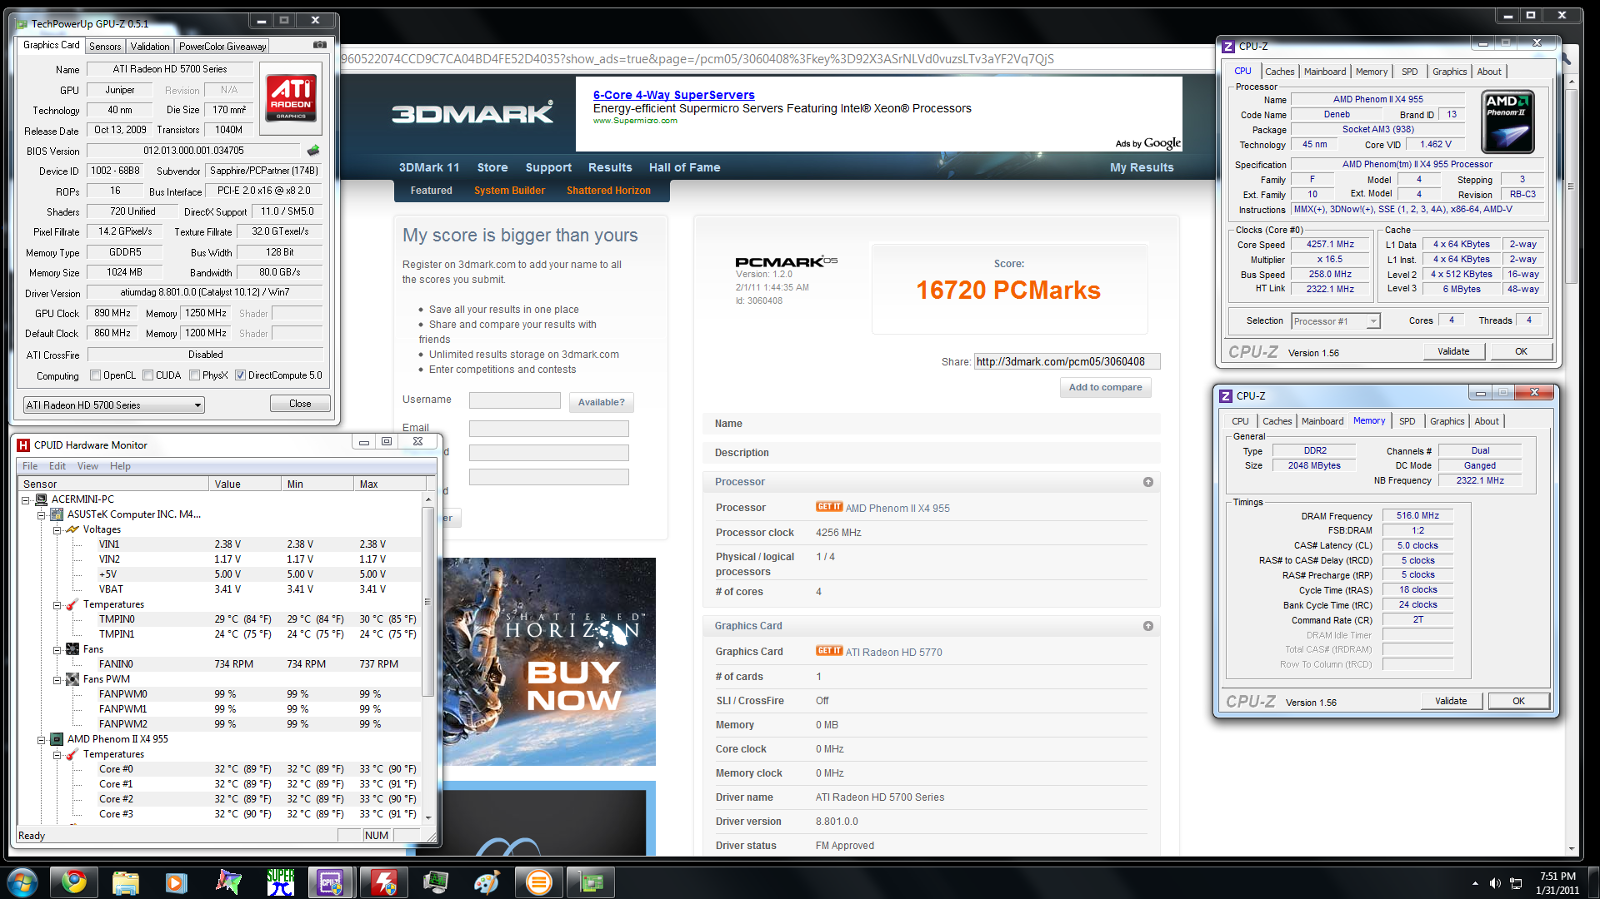This screenshot has width=1600, height=899.
Task: Switch to the GPU-Z graphics card taskbar icon
Action: 590,882
